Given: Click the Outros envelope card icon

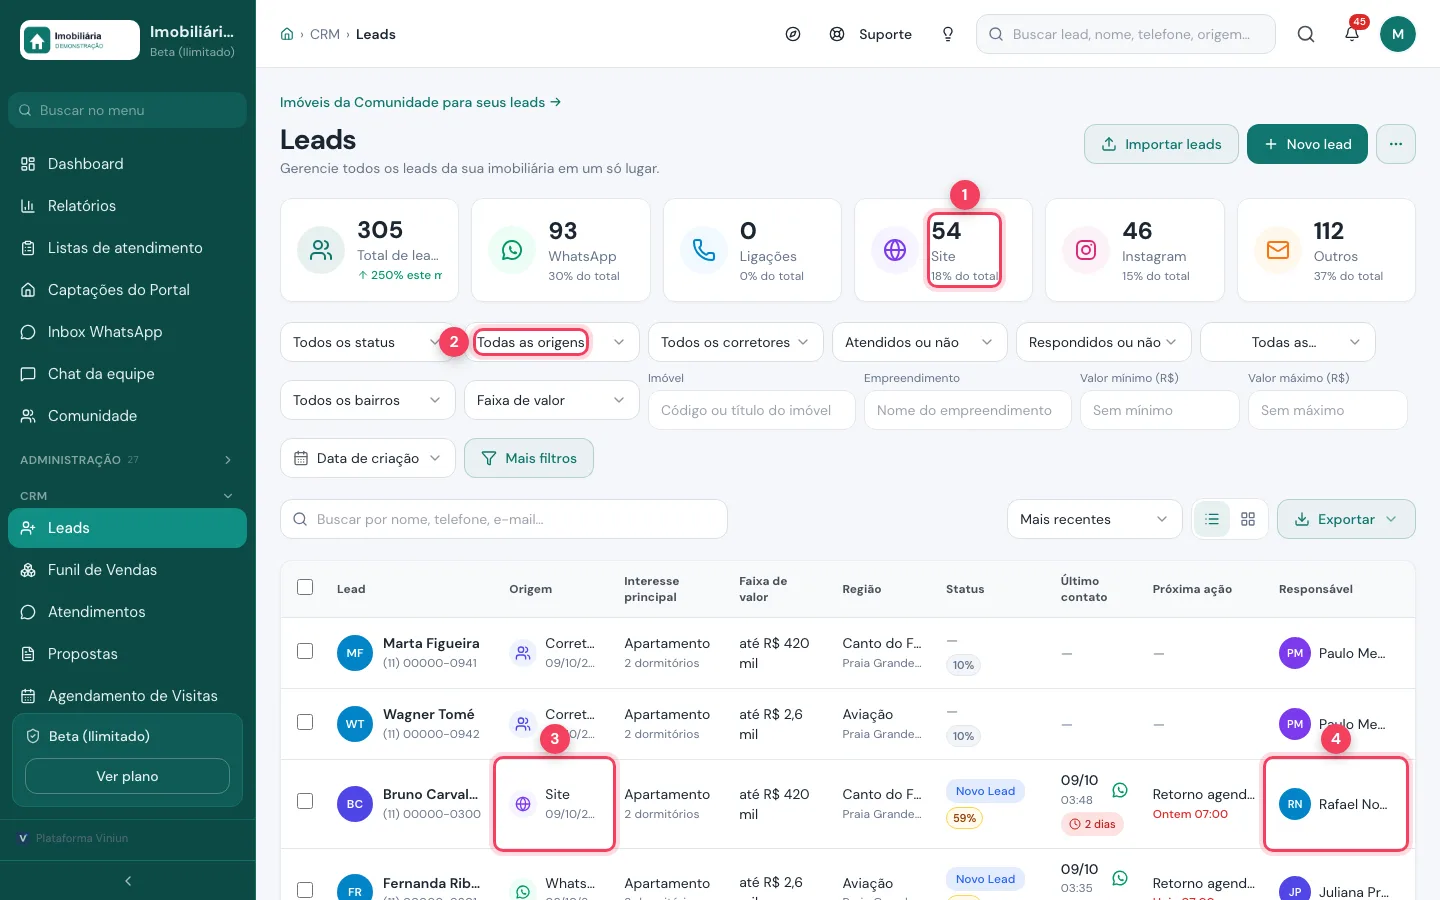Looking at the screenshot, I should [1278, 250].
